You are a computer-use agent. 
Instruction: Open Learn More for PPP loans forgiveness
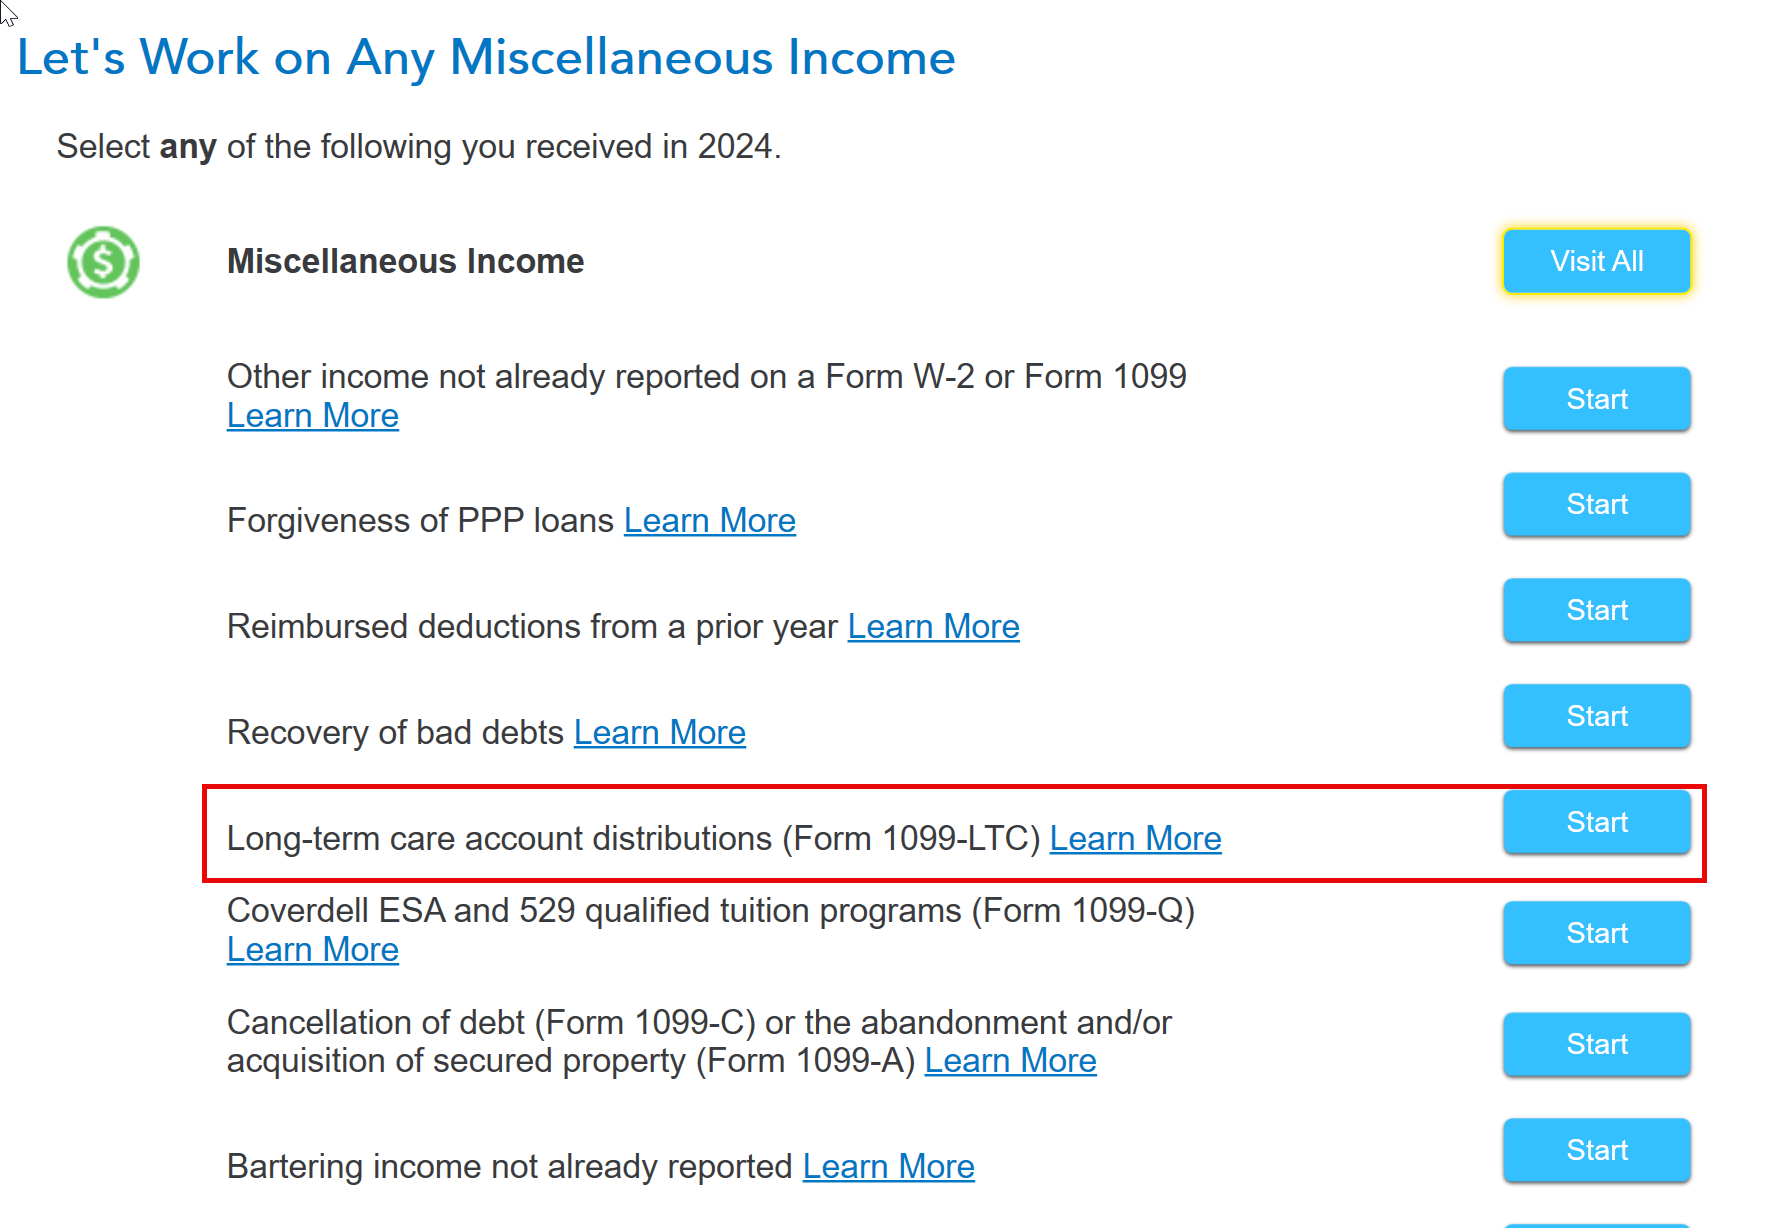click(x=710, y=520)
